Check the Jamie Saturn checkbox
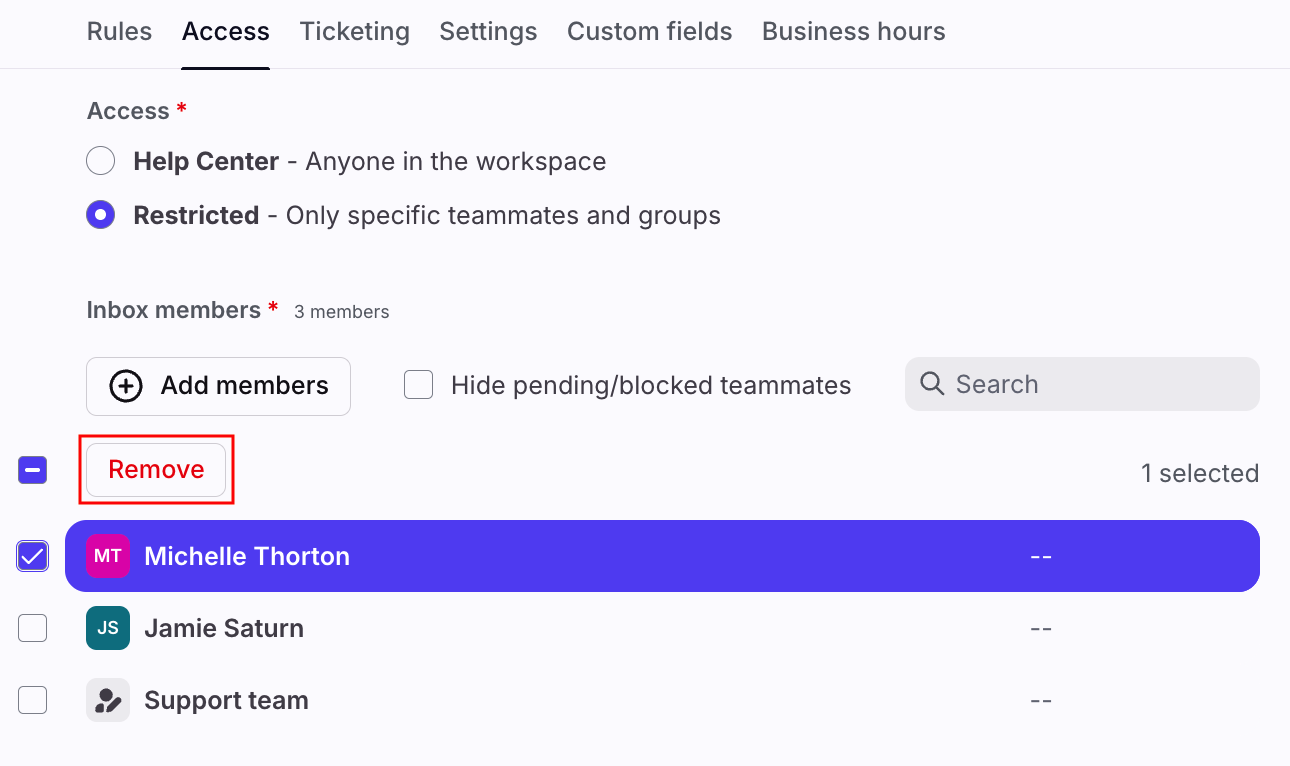The image size is (1290, 766). tap(33, 628)
